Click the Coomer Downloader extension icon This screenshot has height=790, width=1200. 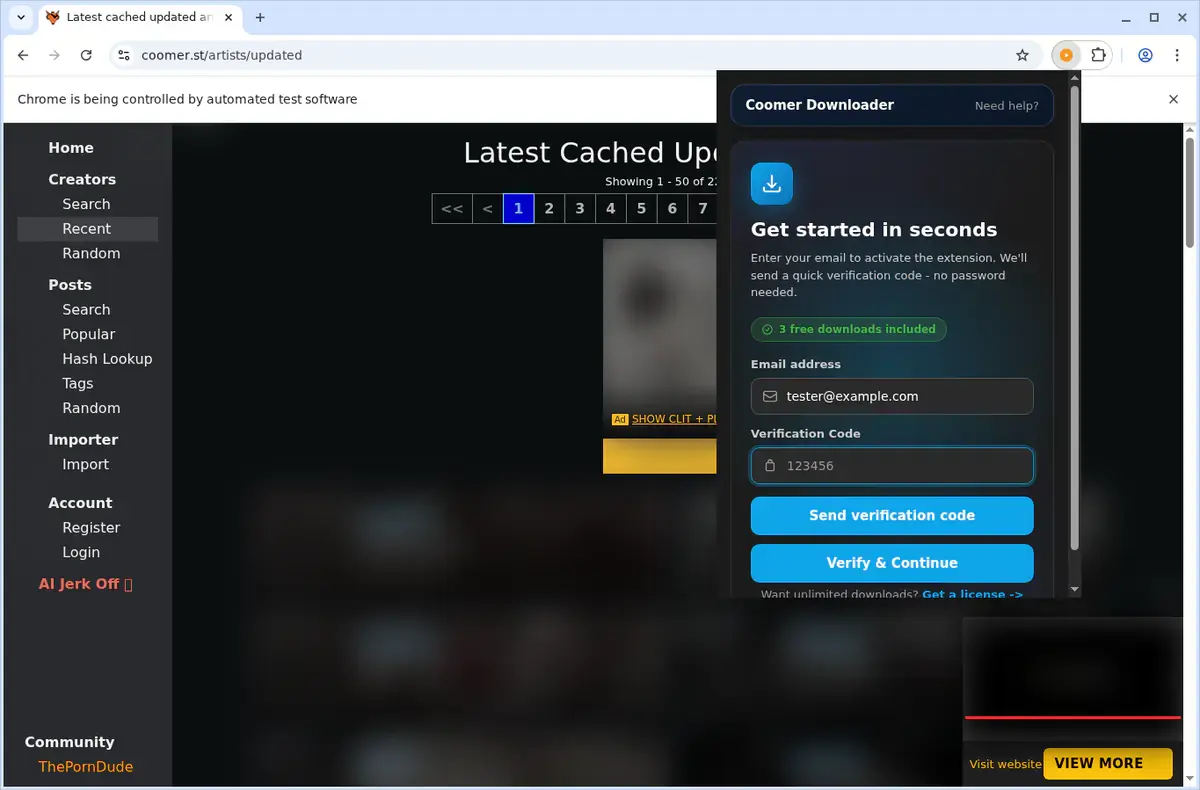[x=1066, y=55]
